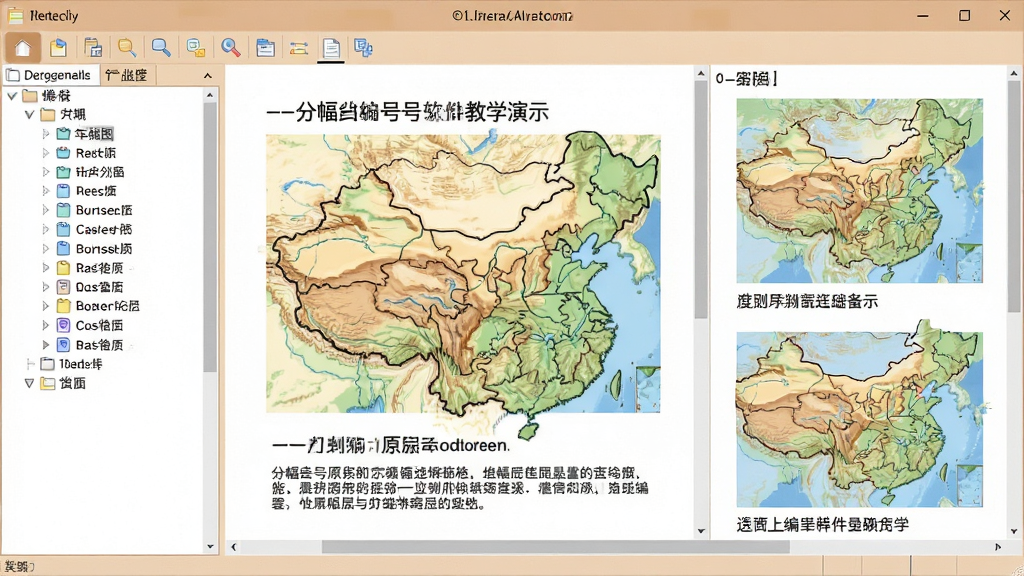
Task: Click the app icon in the title bar
Action: click(16, 15)
